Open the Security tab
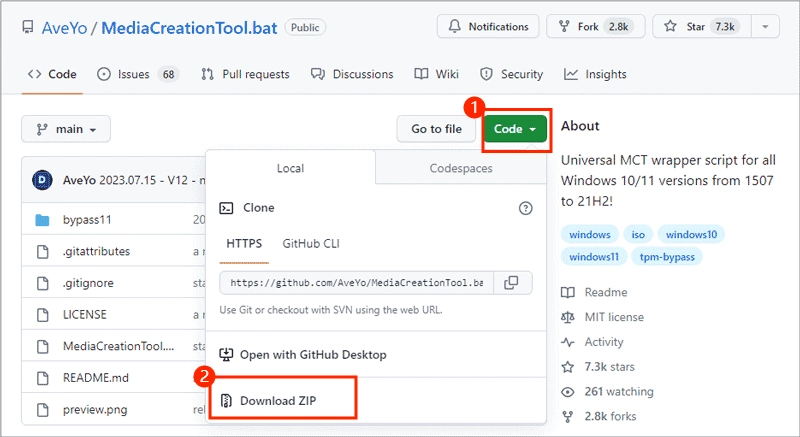Screen dimensions: 800x437 511,74
